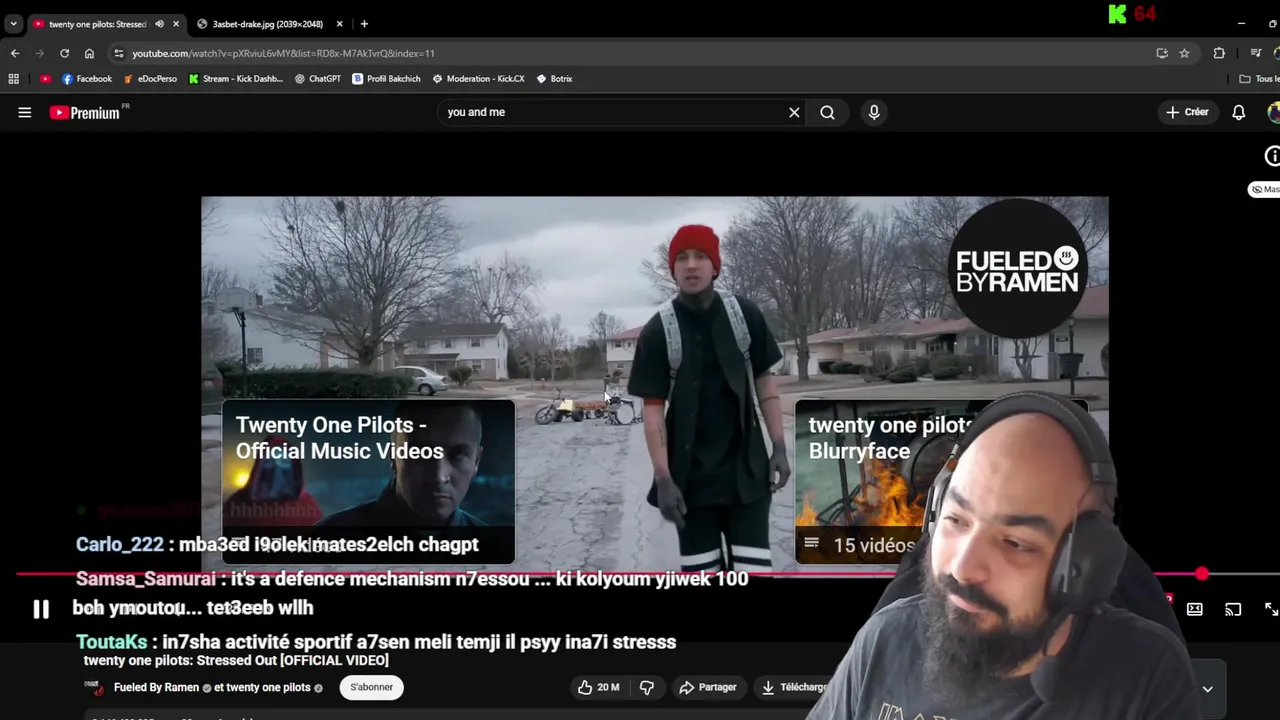
Task: Open Stream - Kick Dashboard bookmark
Action: (x=236, y=79)
